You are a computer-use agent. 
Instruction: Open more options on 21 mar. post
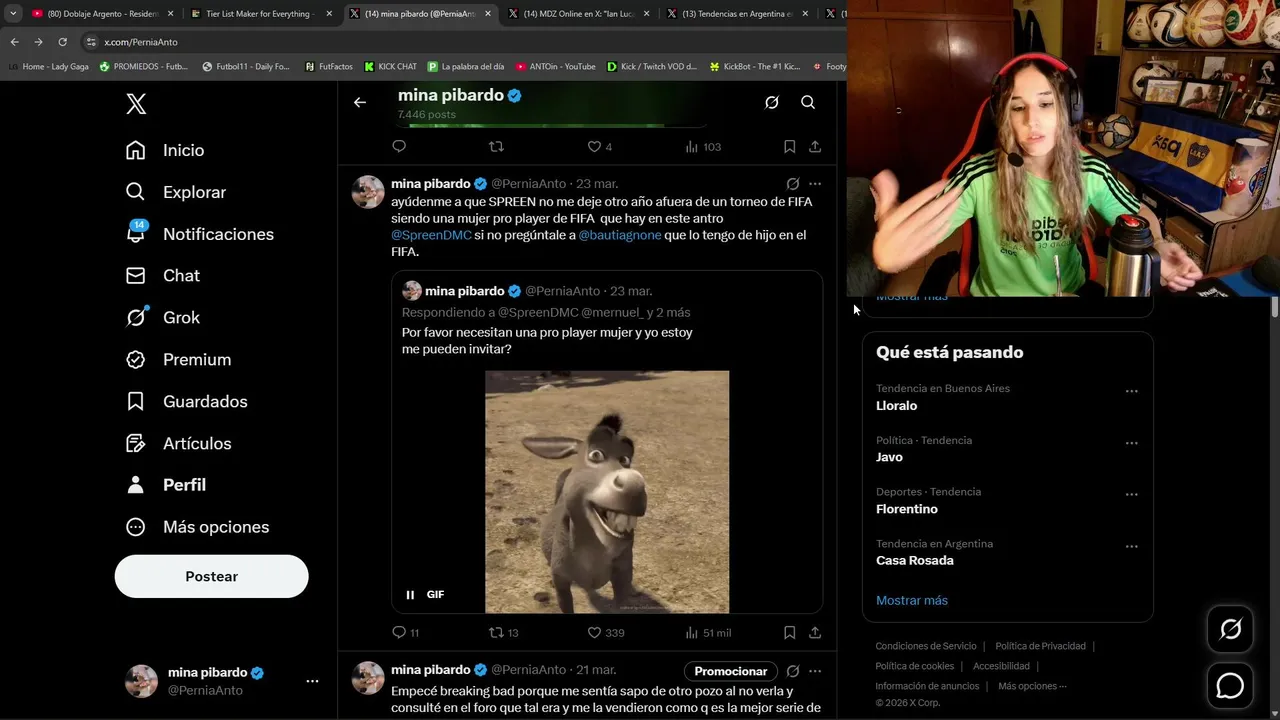pos(815,671)
